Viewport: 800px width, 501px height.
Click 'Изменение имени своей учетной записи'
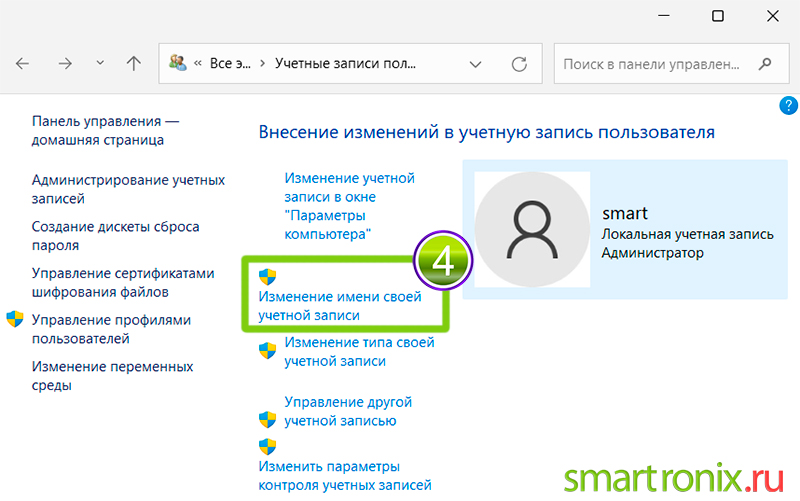340,306
